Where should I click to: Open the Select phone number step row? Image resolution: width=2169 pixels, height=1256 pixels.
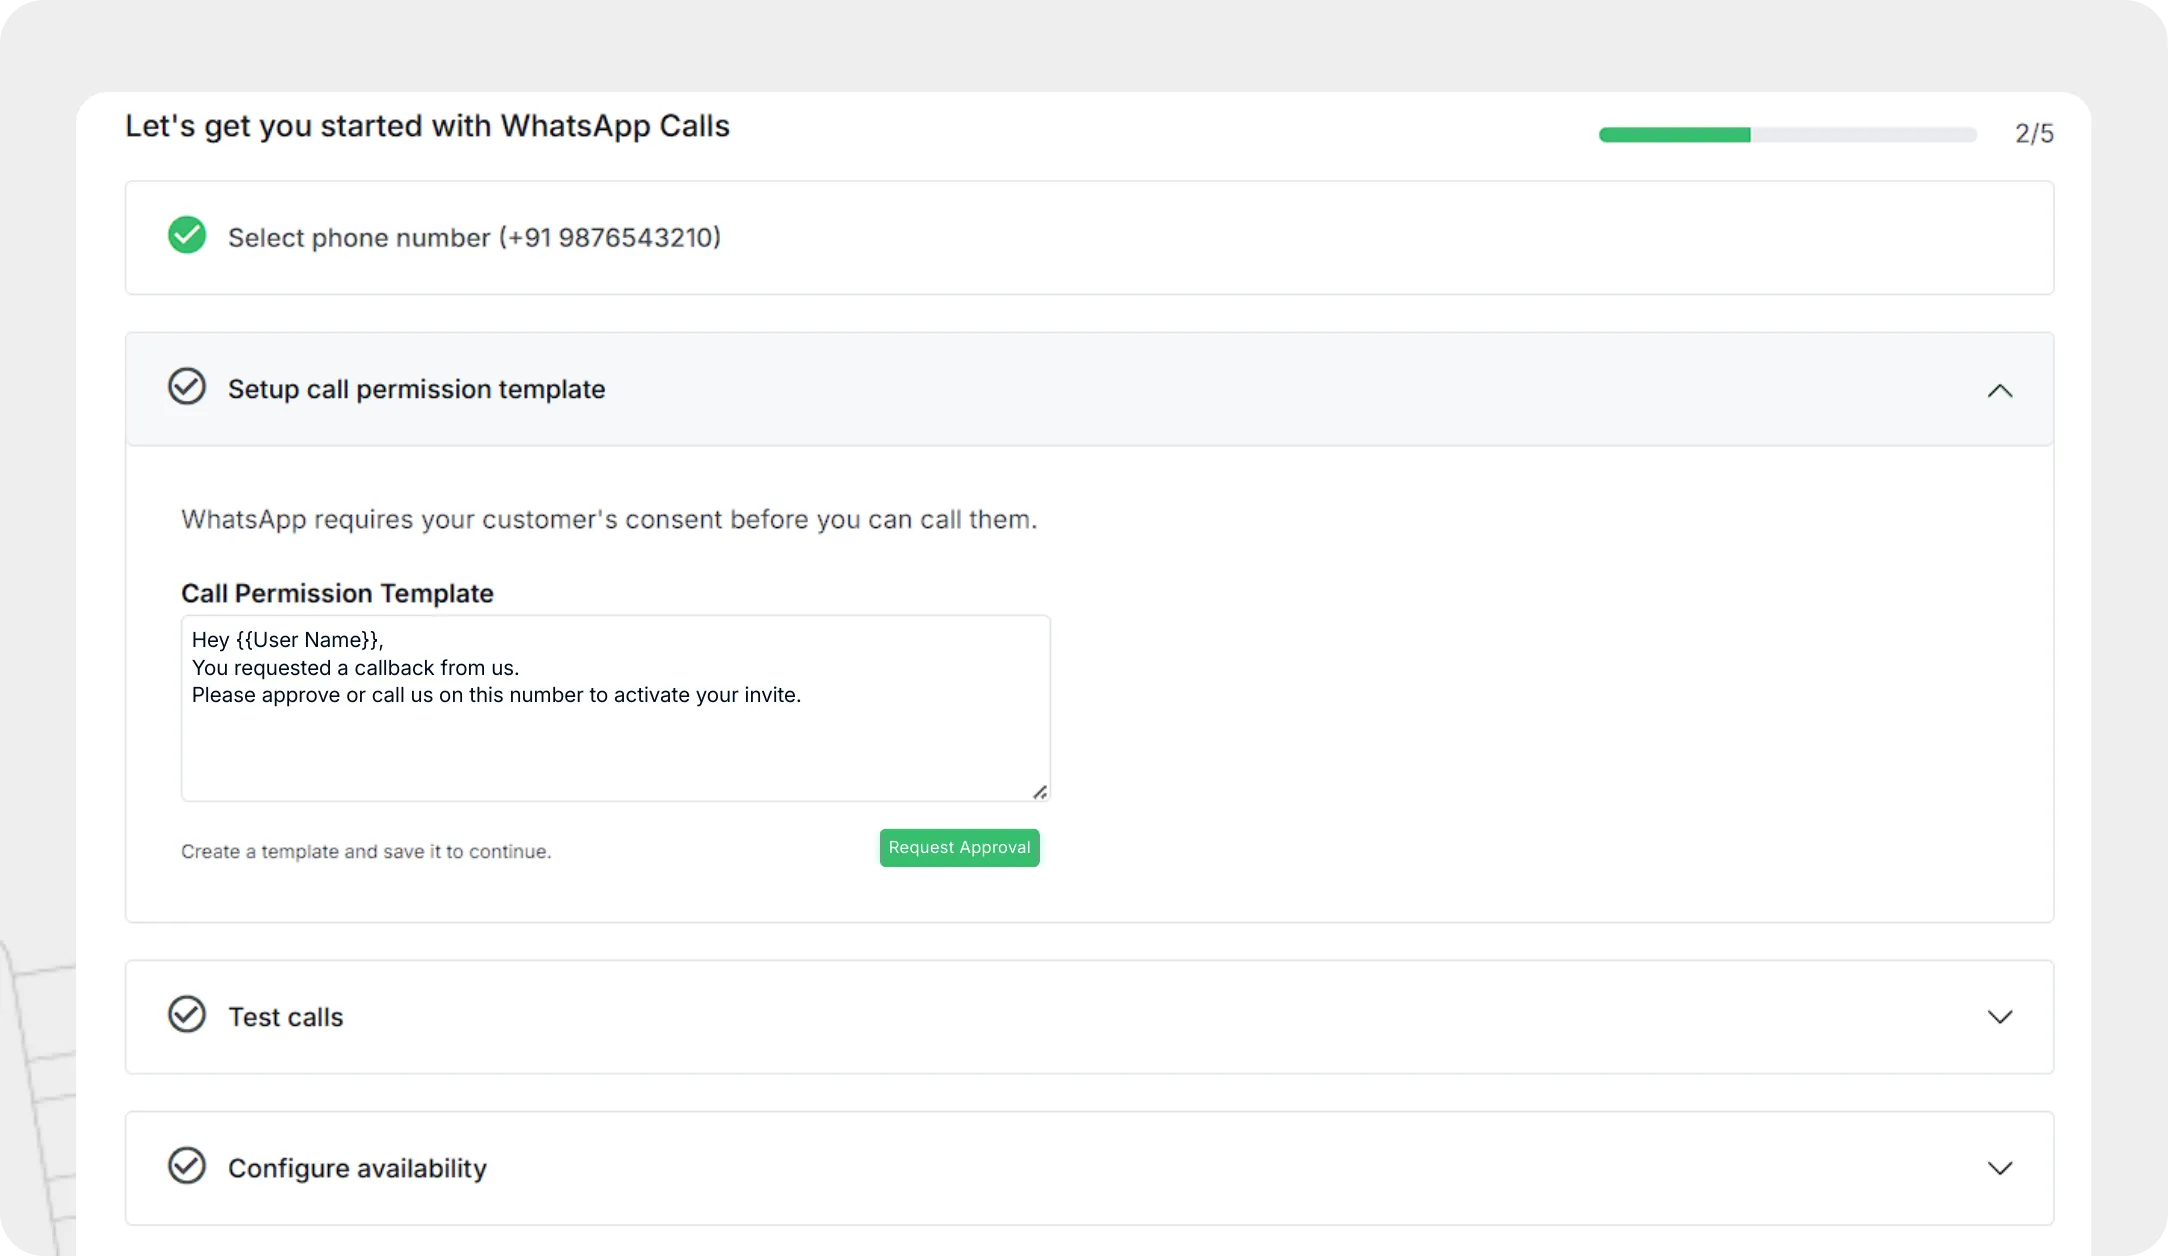point(1089,238)
